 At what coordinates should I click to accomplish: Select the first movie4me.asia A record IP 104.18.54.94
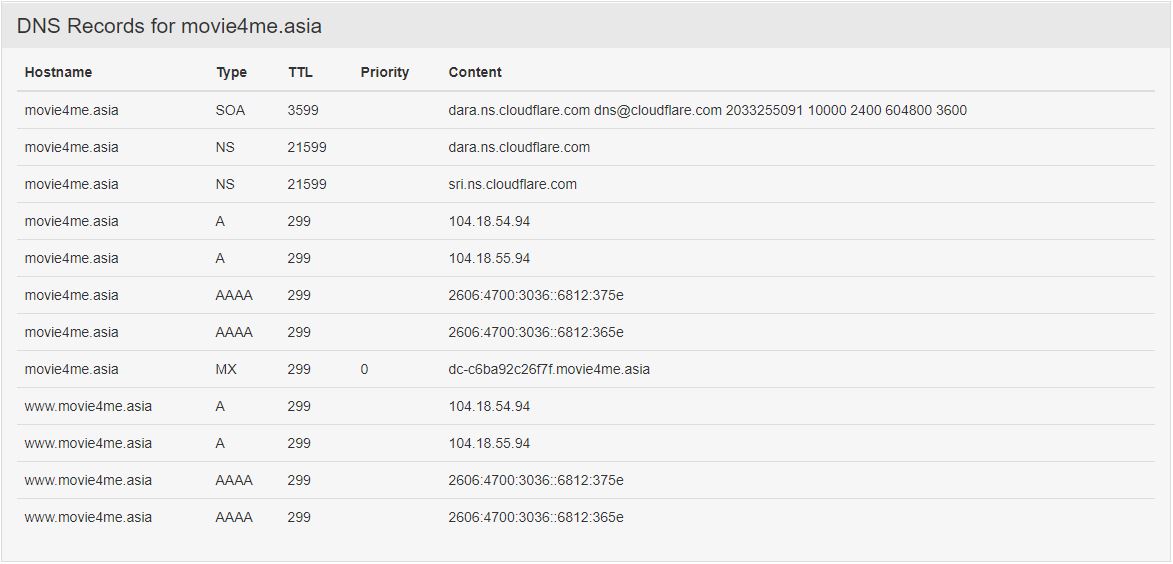pyautogui.click(x=489, y=221)
